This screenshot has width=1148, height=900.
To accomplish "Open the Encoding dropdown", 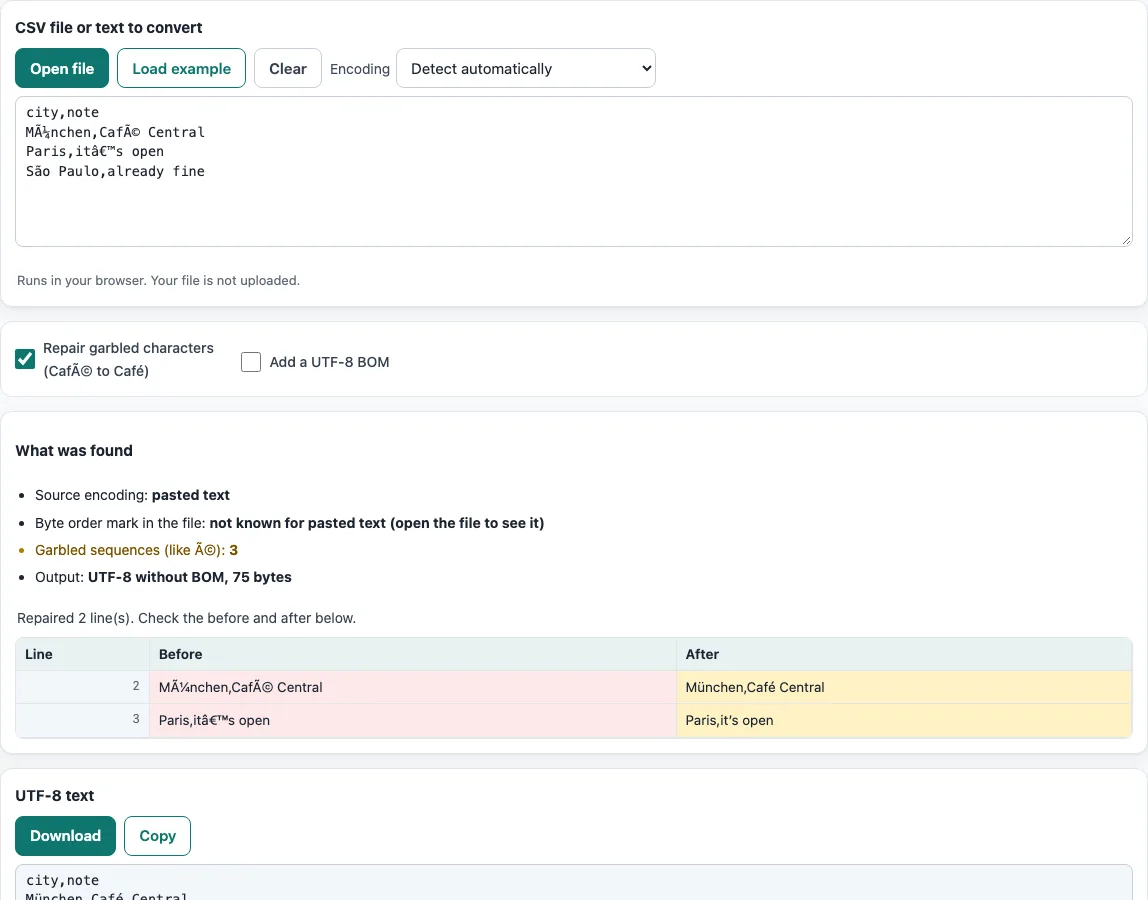I will pyautogui.click(x=526, y=68).
